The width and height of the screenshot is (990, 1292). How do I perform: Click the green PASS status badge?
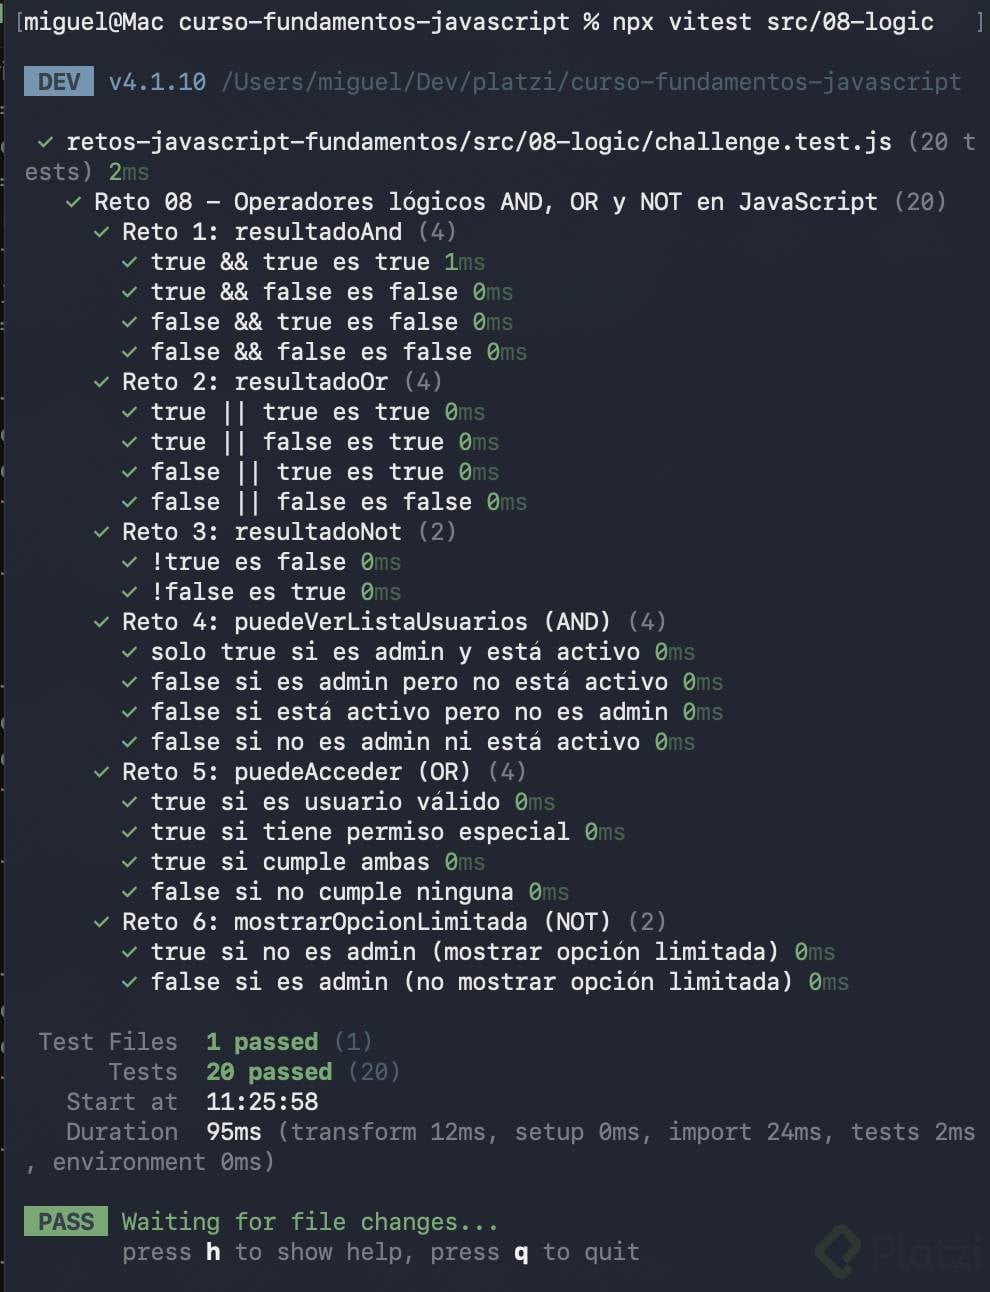click(x=66, y=1222)
